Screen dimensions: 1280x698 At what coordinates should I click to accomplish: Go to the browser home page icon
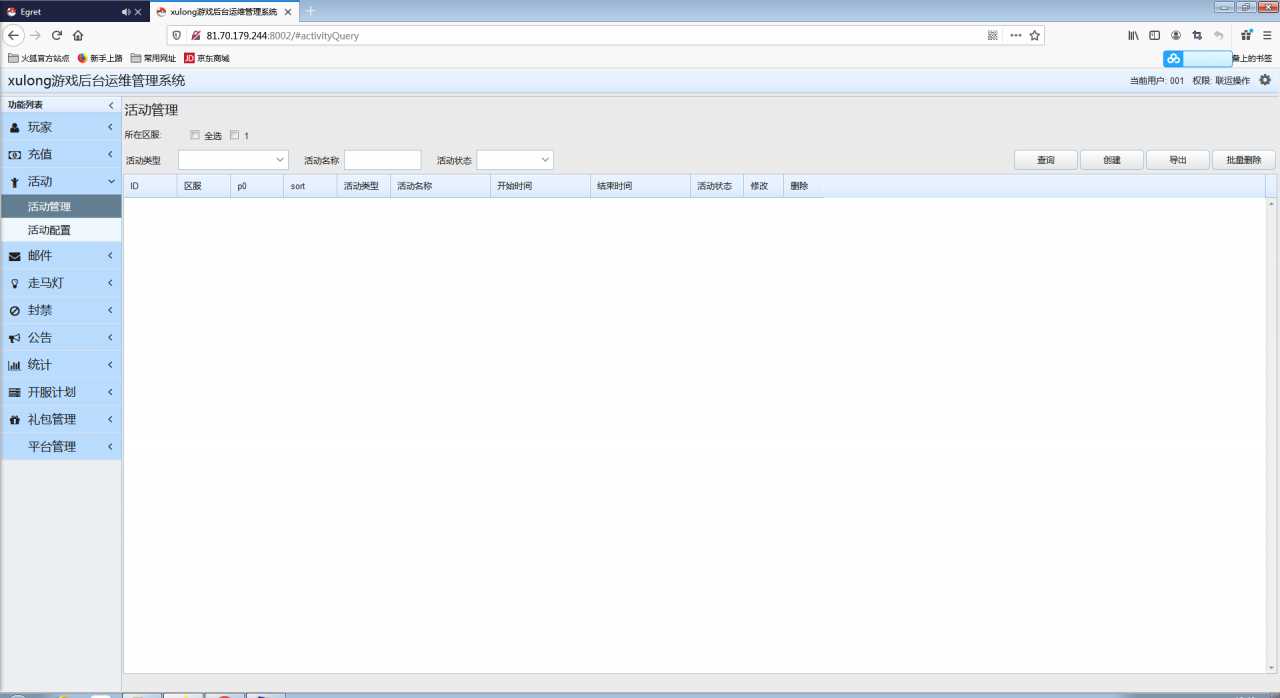point(78,35)
